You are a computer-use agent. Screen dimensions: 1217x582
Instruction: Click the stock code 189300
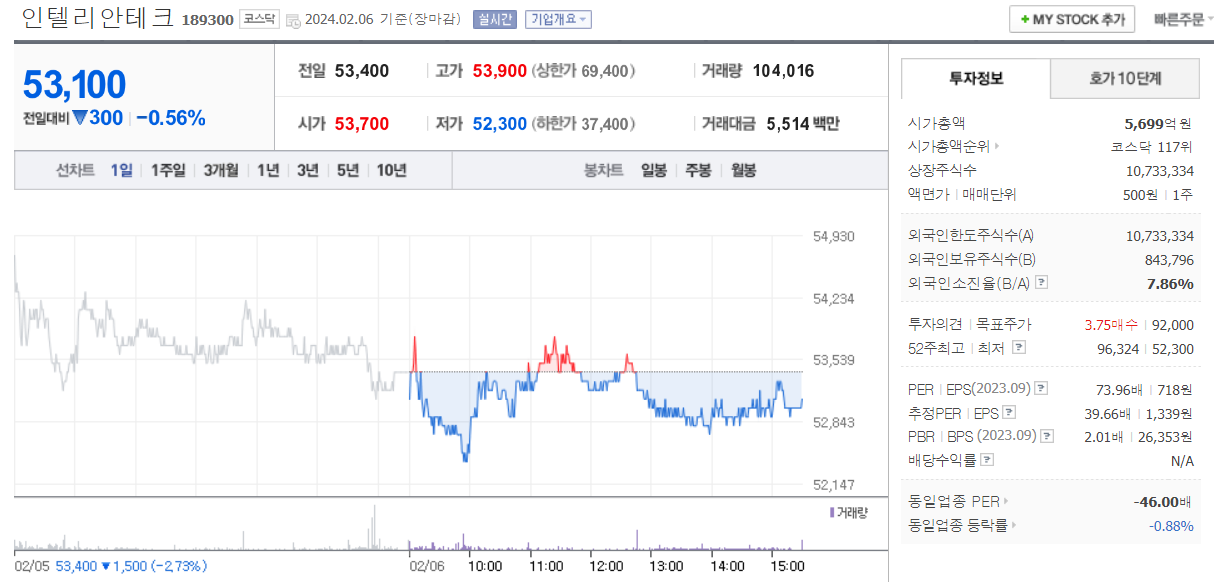pos(208,19)
